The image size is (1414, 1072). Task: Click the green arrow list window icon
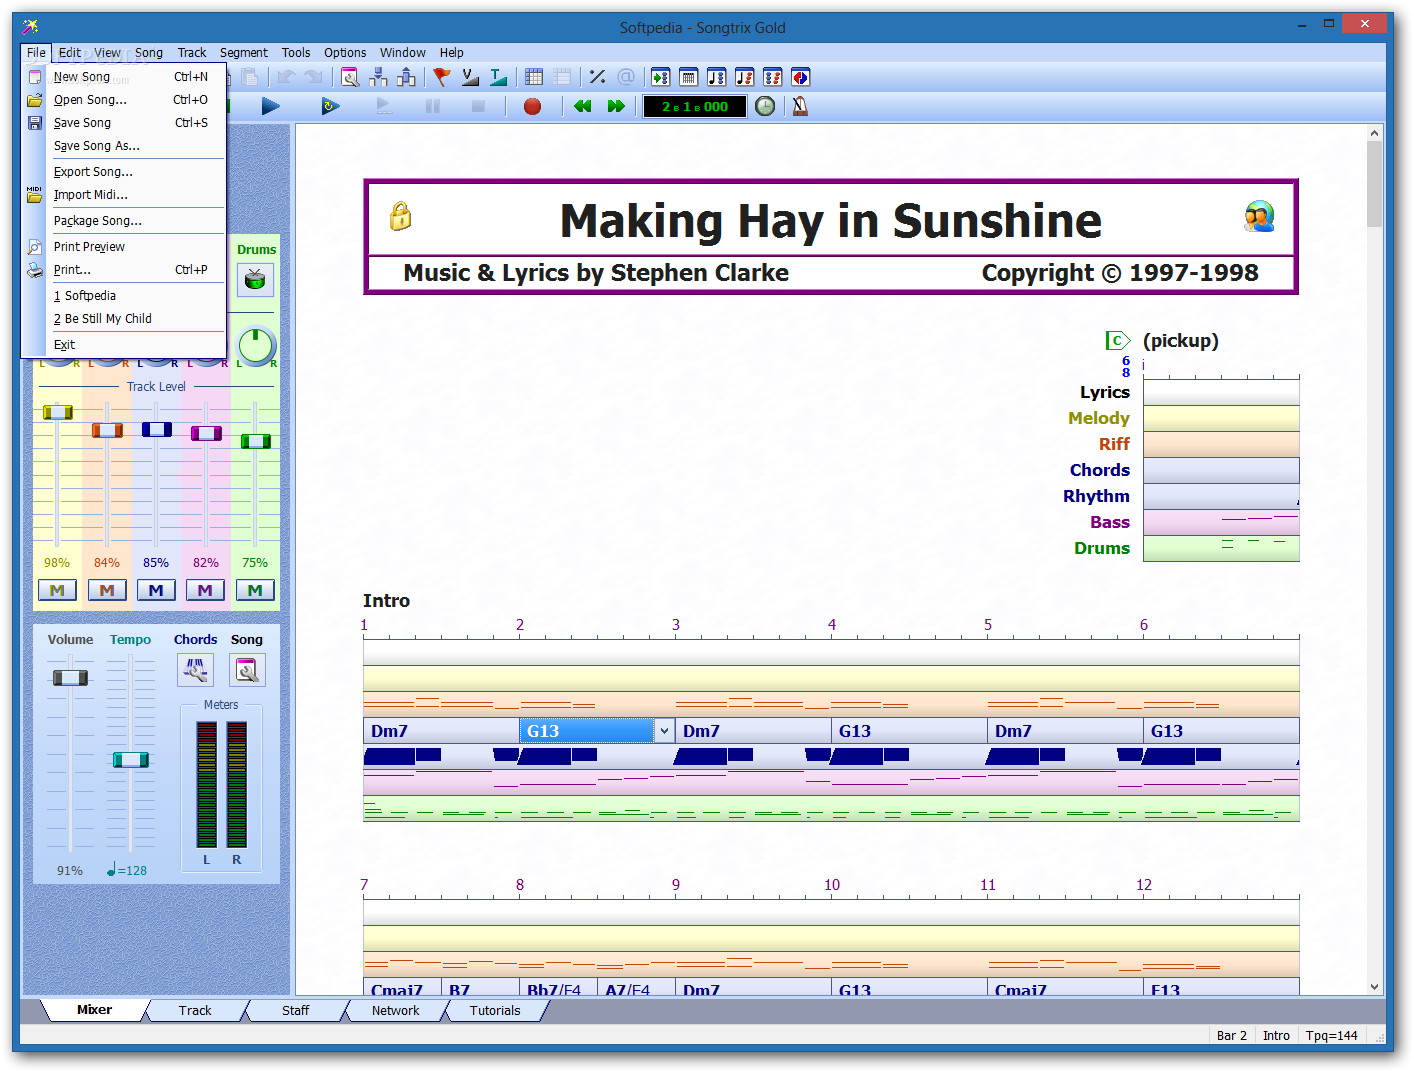tap(661, 77)
